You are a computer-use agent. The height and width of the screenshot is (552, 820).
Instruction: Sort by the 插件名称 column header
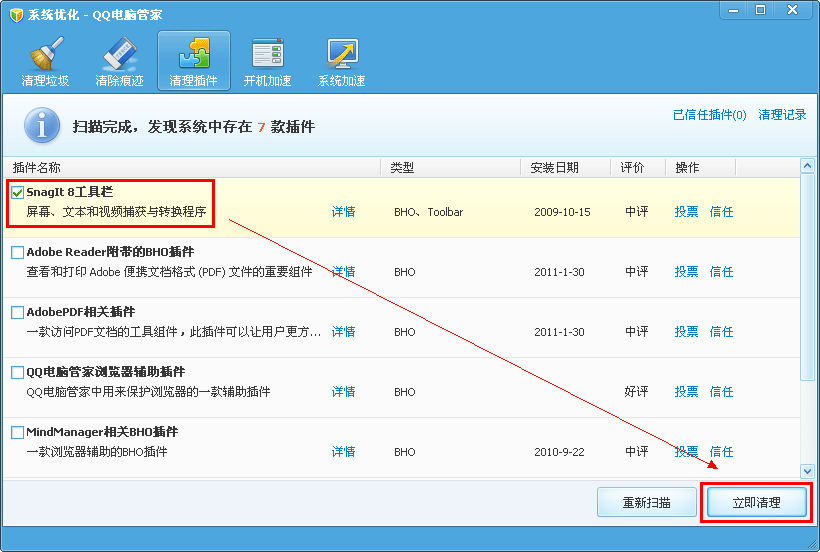pyautogui.click(x=192, y=168)
